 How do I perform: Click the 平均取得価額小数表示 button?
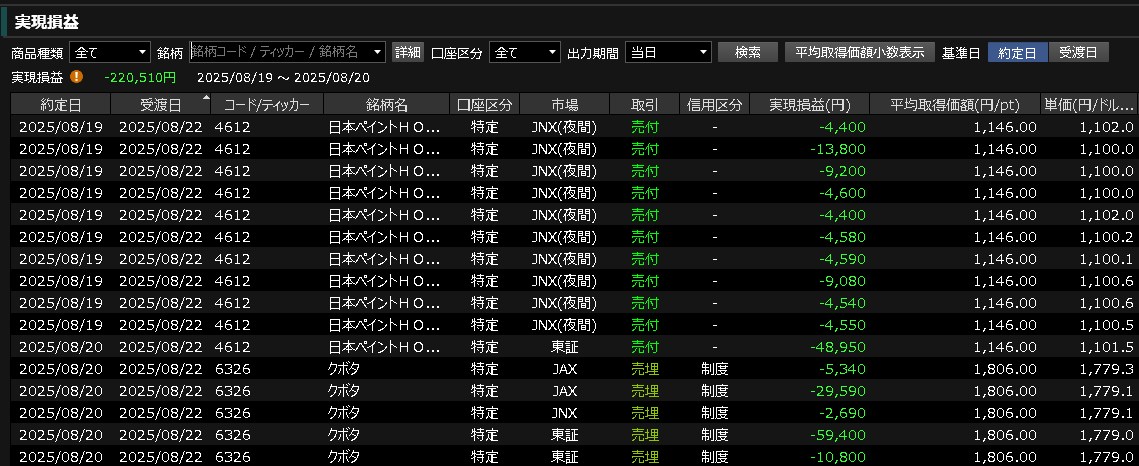coord(859,52)
